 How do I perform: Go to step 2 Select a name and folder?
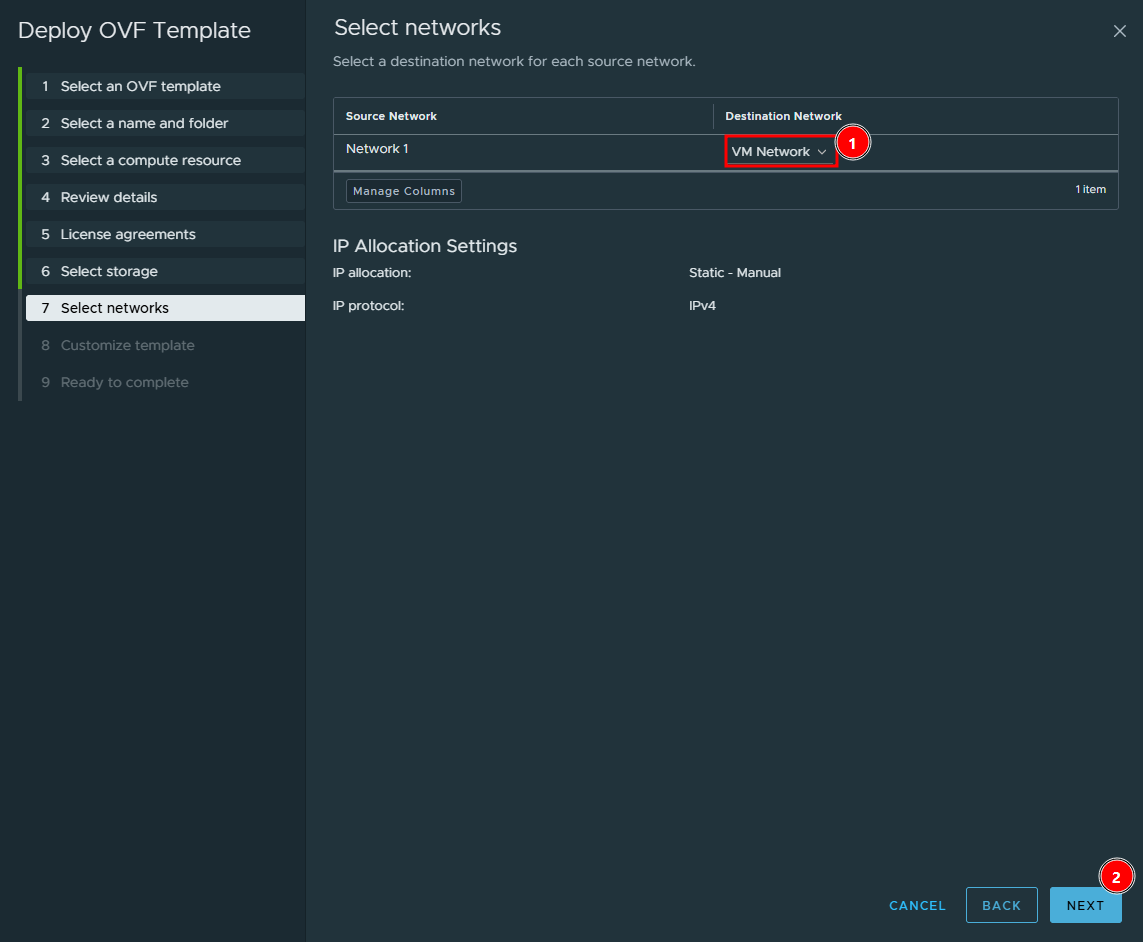(x=165, y=123)
